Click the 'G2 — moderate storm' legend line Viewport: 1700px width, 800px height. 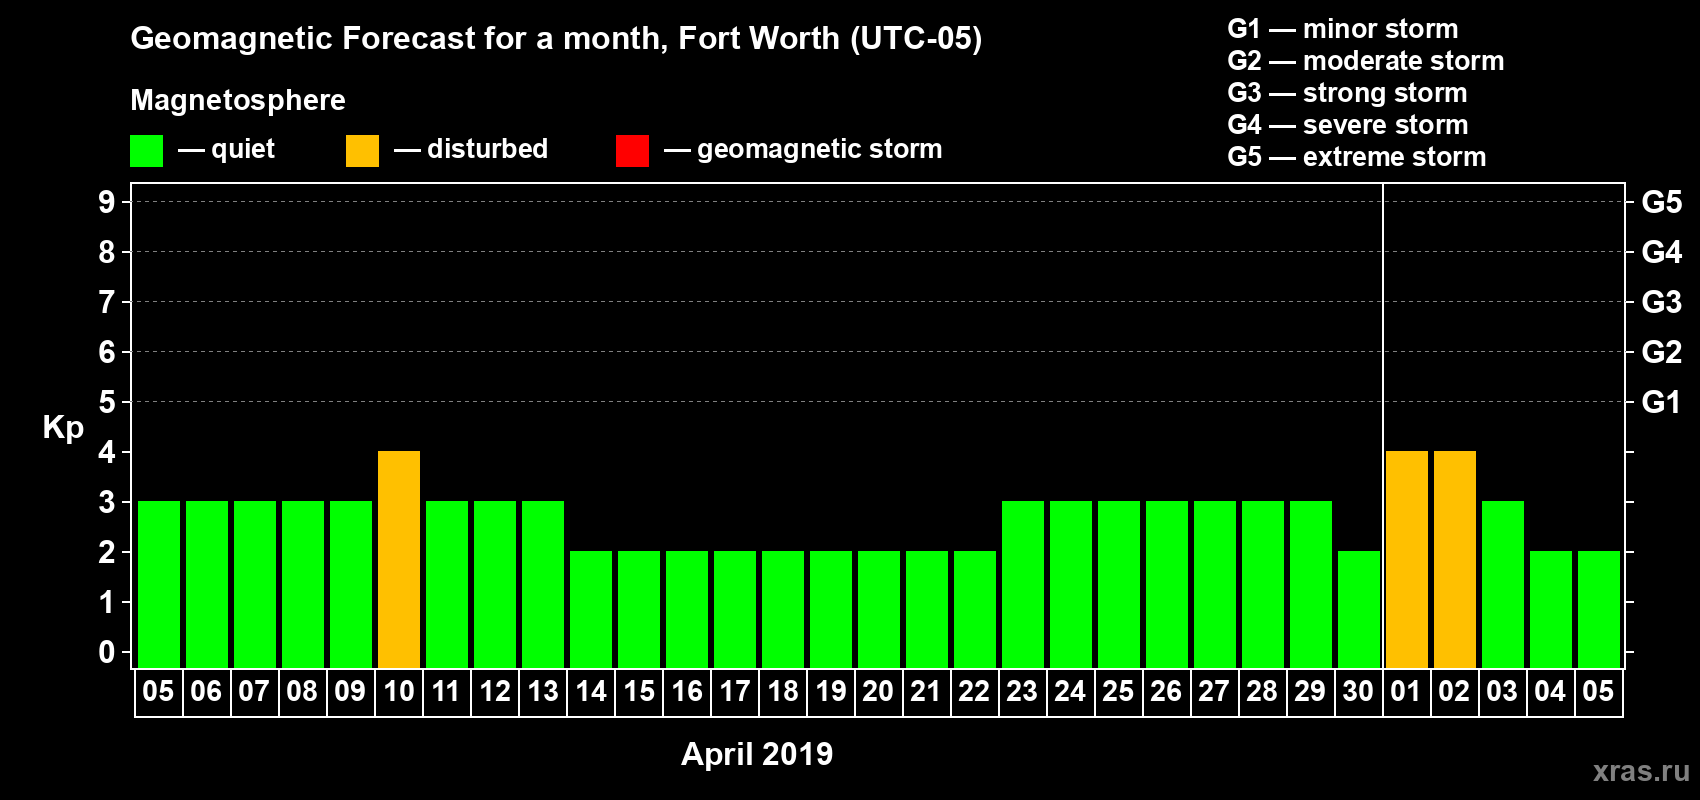click(x=1366, y=61)
